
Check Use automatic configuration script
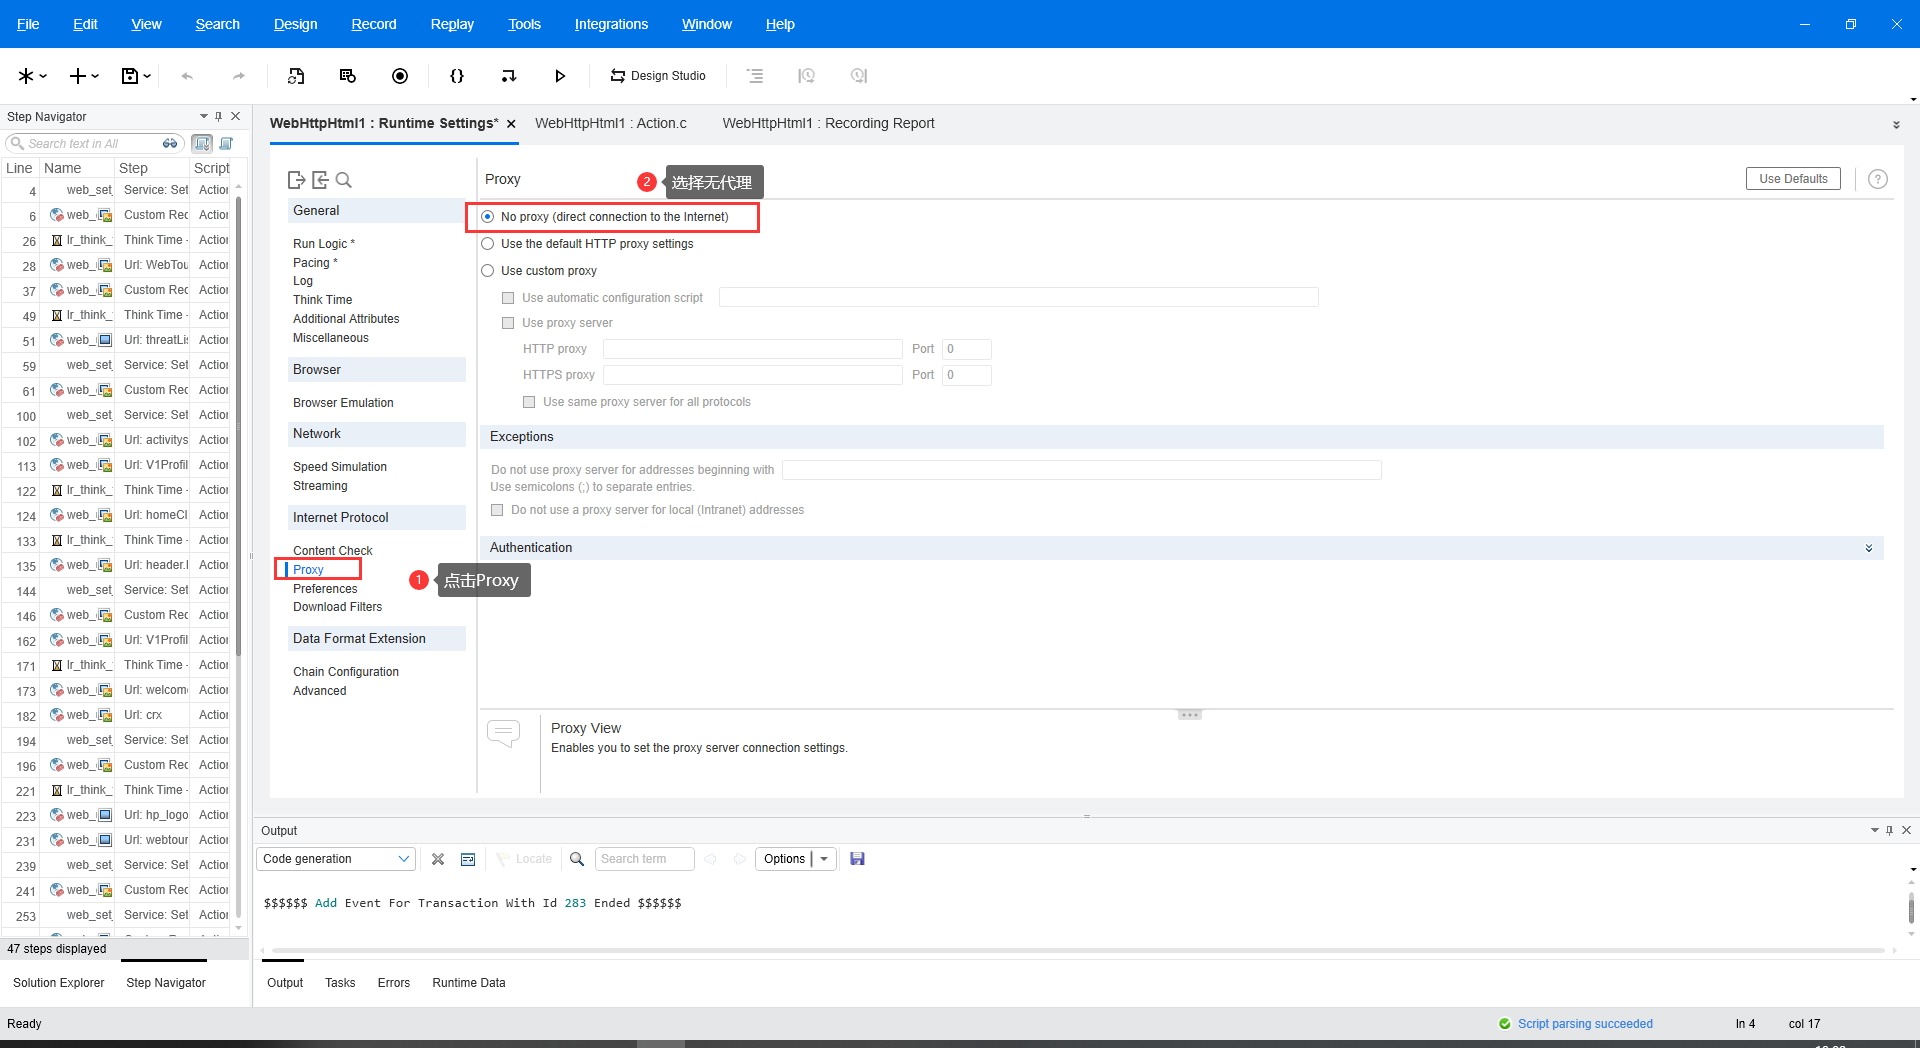pyautogui.click(x=508, y=298)
